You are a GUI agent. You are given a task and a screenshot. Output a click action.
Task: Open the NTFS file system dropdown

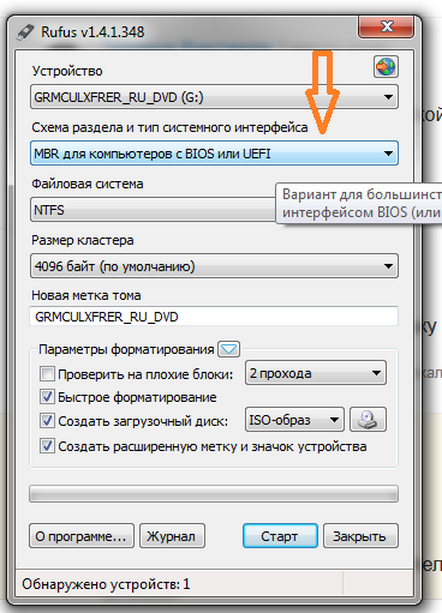click(x=153, y=210)
